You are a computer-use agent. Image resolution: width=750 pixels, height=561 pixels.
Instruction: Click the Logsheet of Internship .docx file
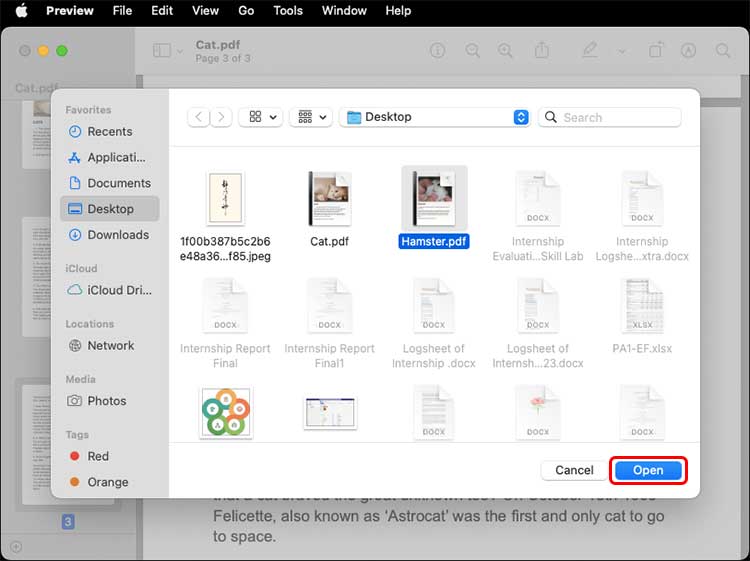(434, 324)
